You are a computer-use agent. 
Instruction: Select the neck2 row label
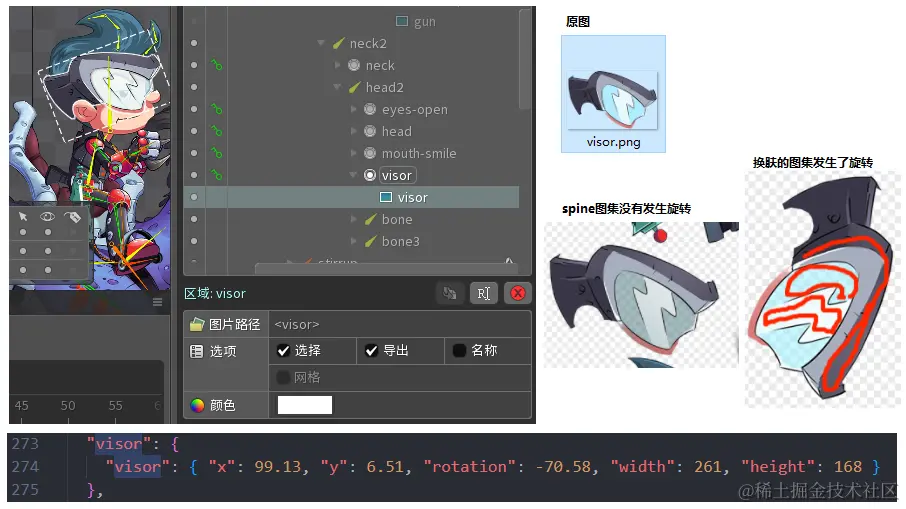point(368,43)
